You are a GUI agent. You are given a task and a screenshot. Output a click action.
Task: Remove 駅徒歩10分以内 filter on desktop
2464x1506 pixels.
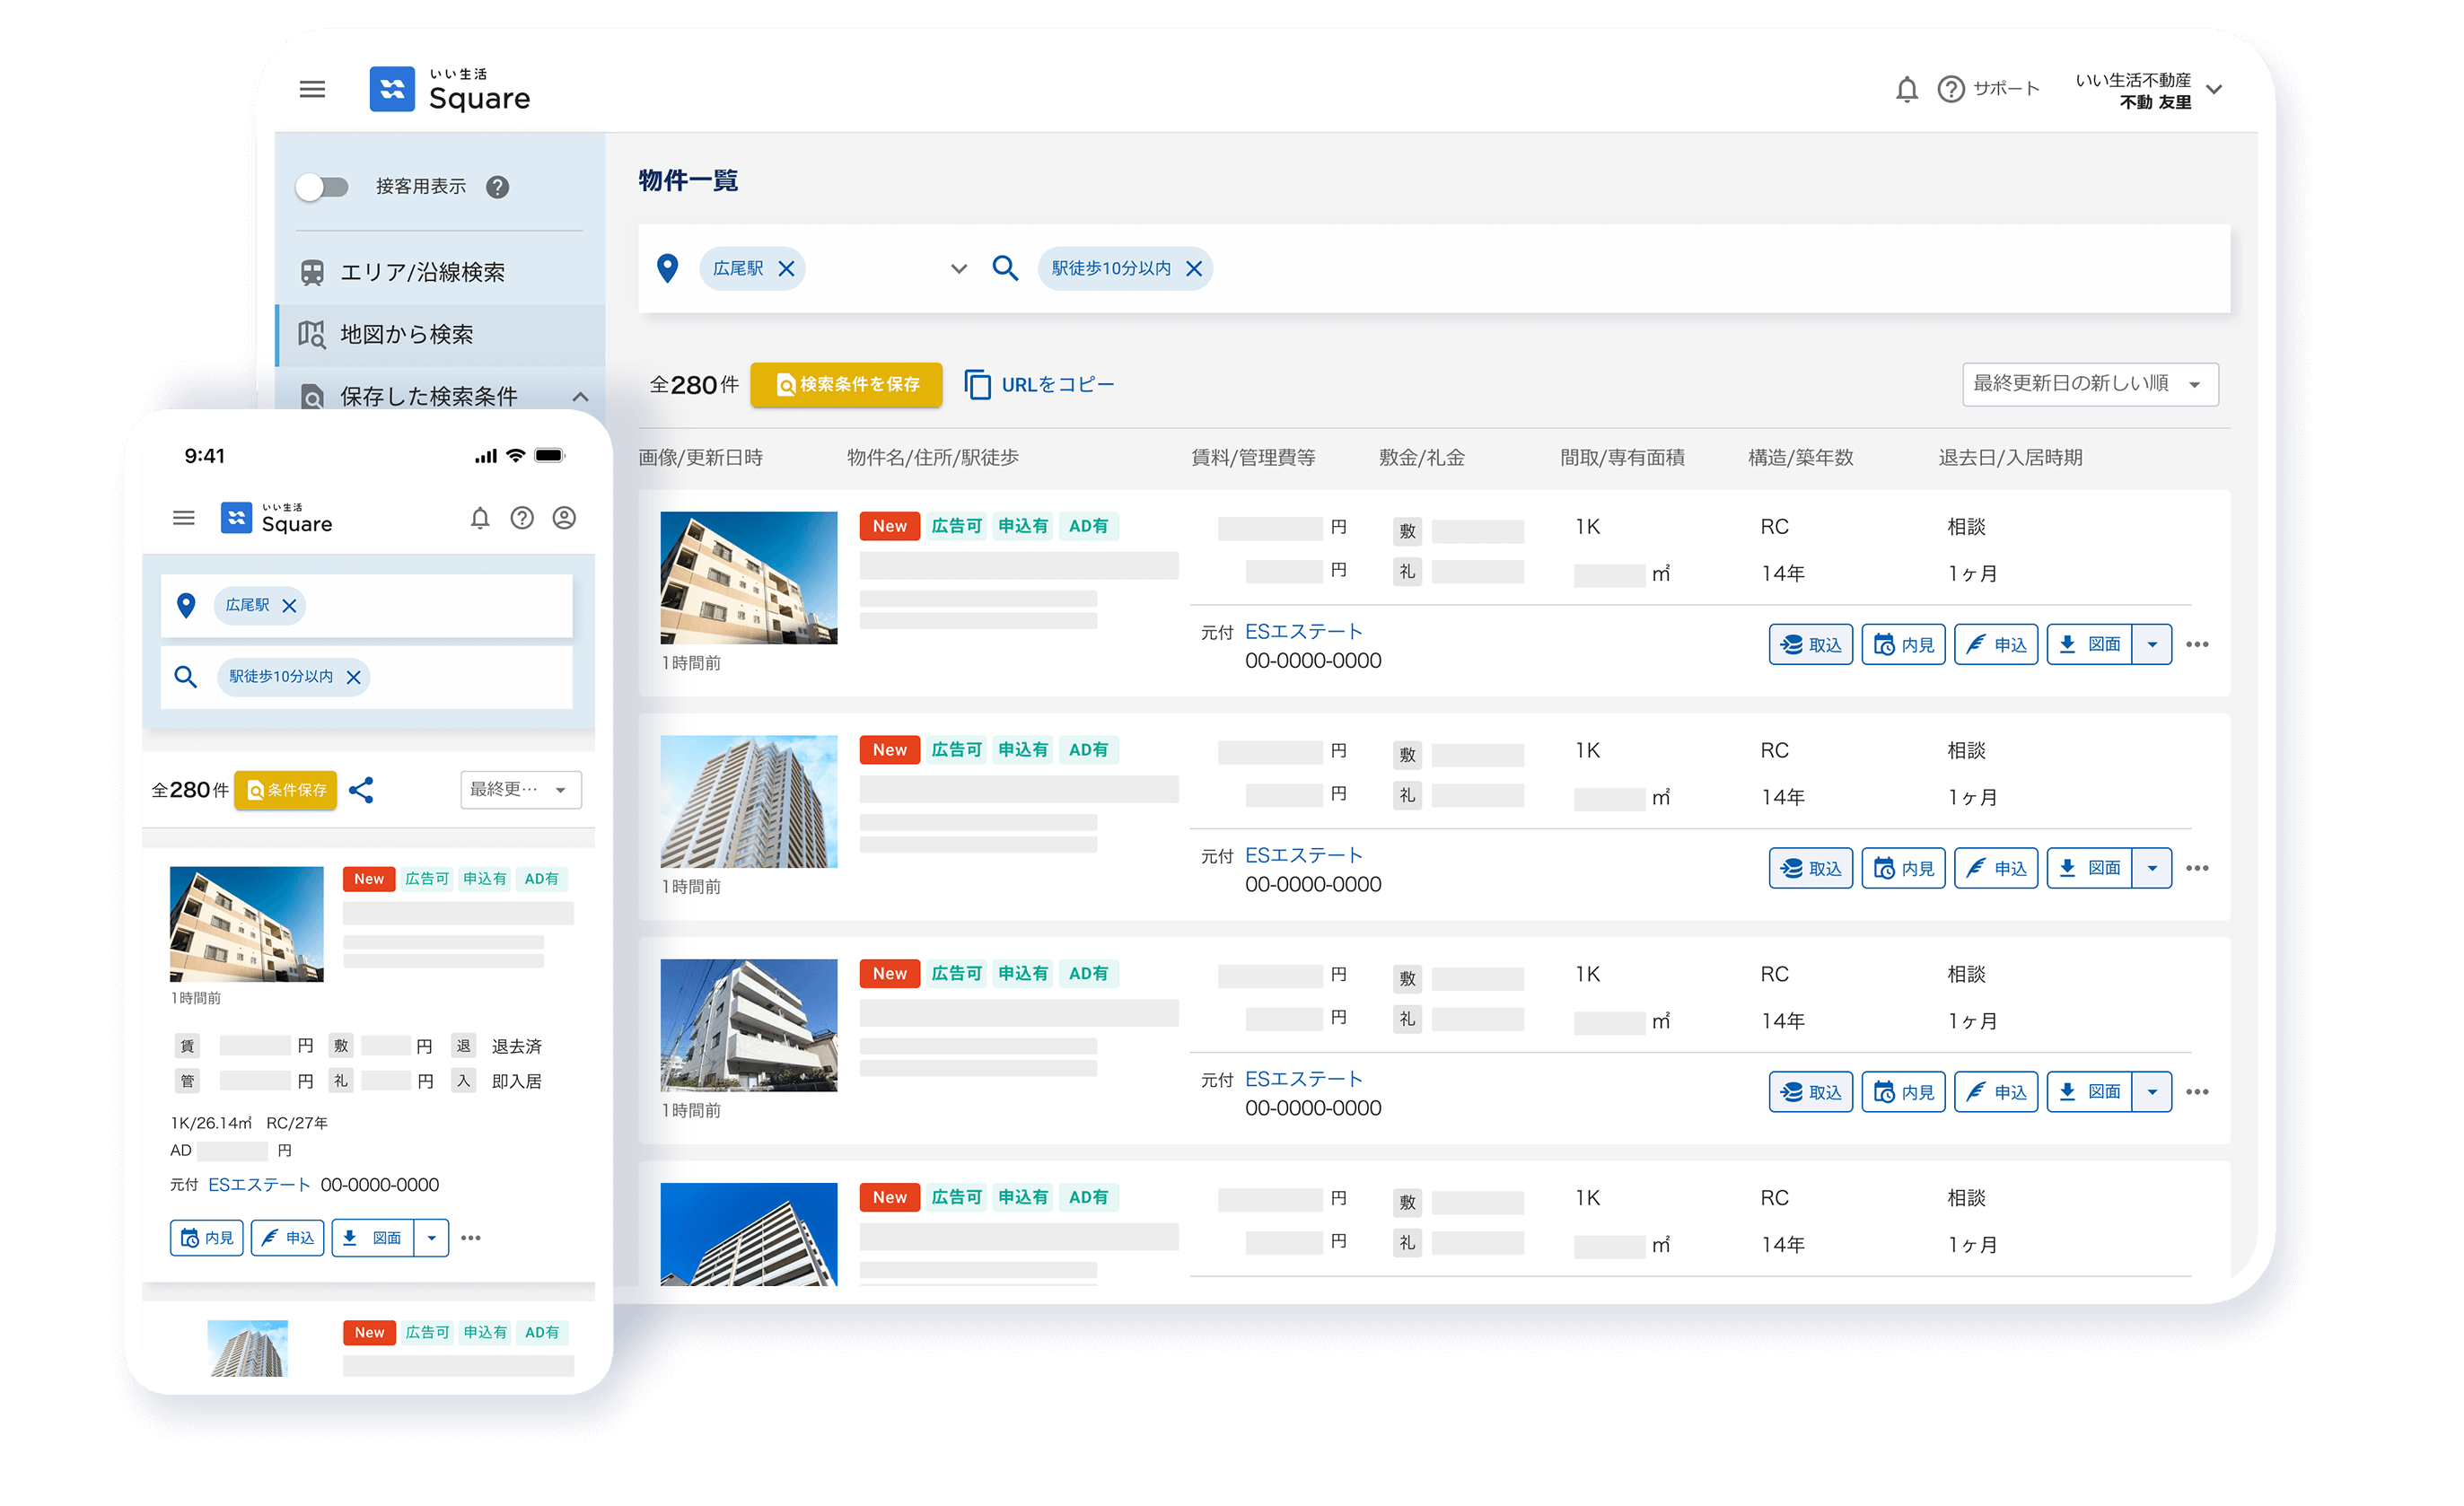point(1193,269)
